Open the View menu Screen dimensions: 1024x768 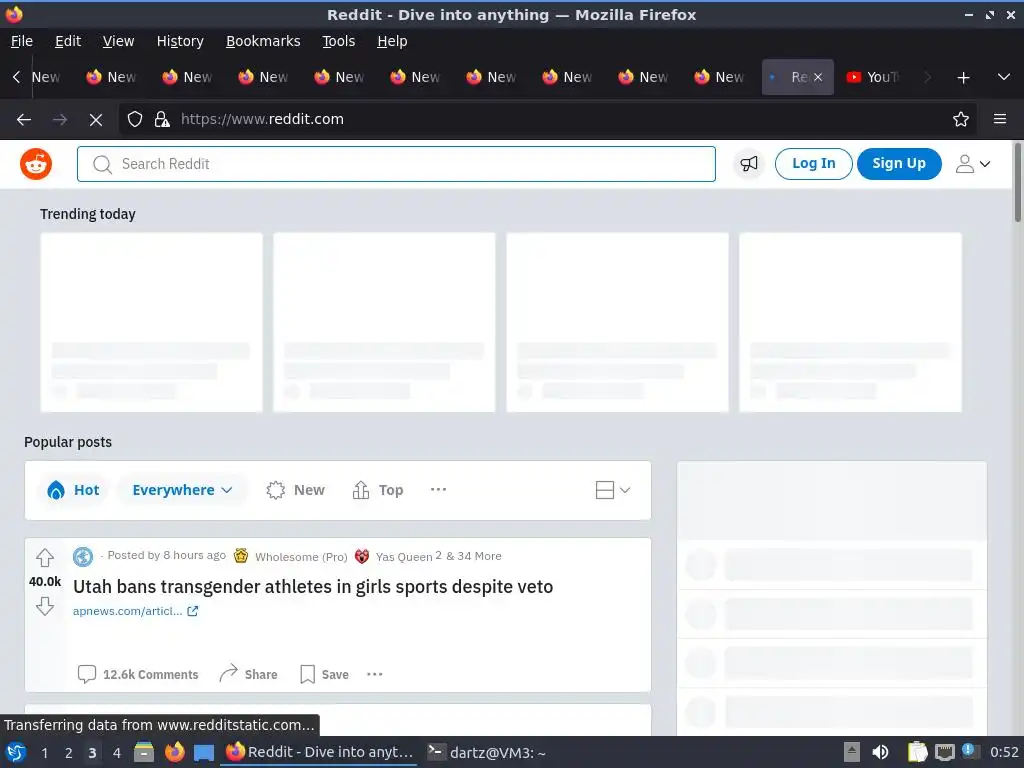[x=118, y=41]
